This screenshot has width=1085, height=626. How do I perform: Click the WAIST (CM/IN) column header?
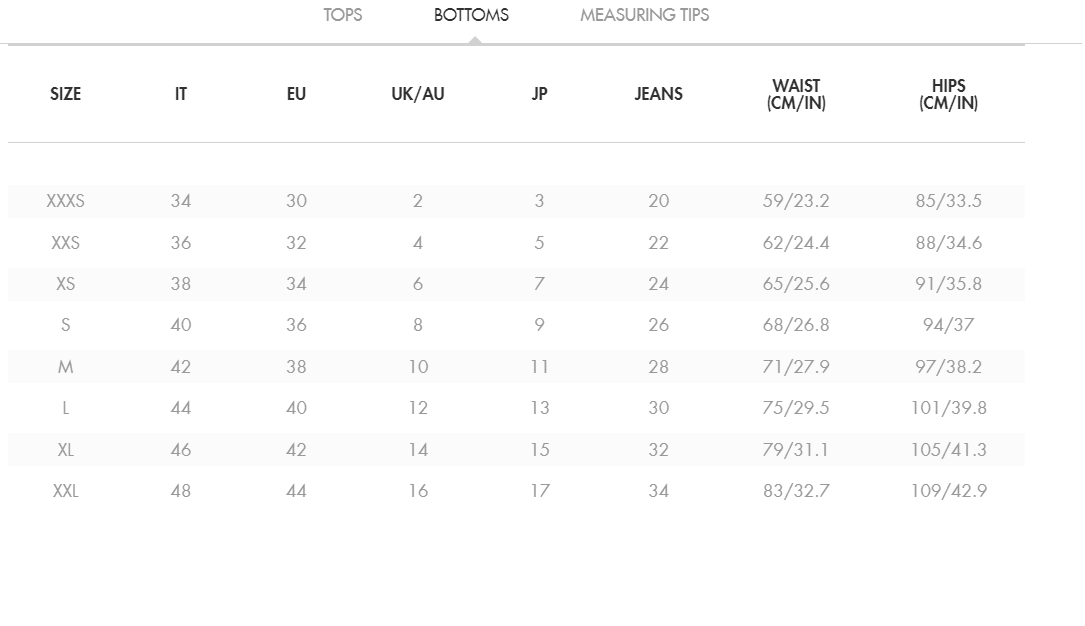tap(796, 94)
